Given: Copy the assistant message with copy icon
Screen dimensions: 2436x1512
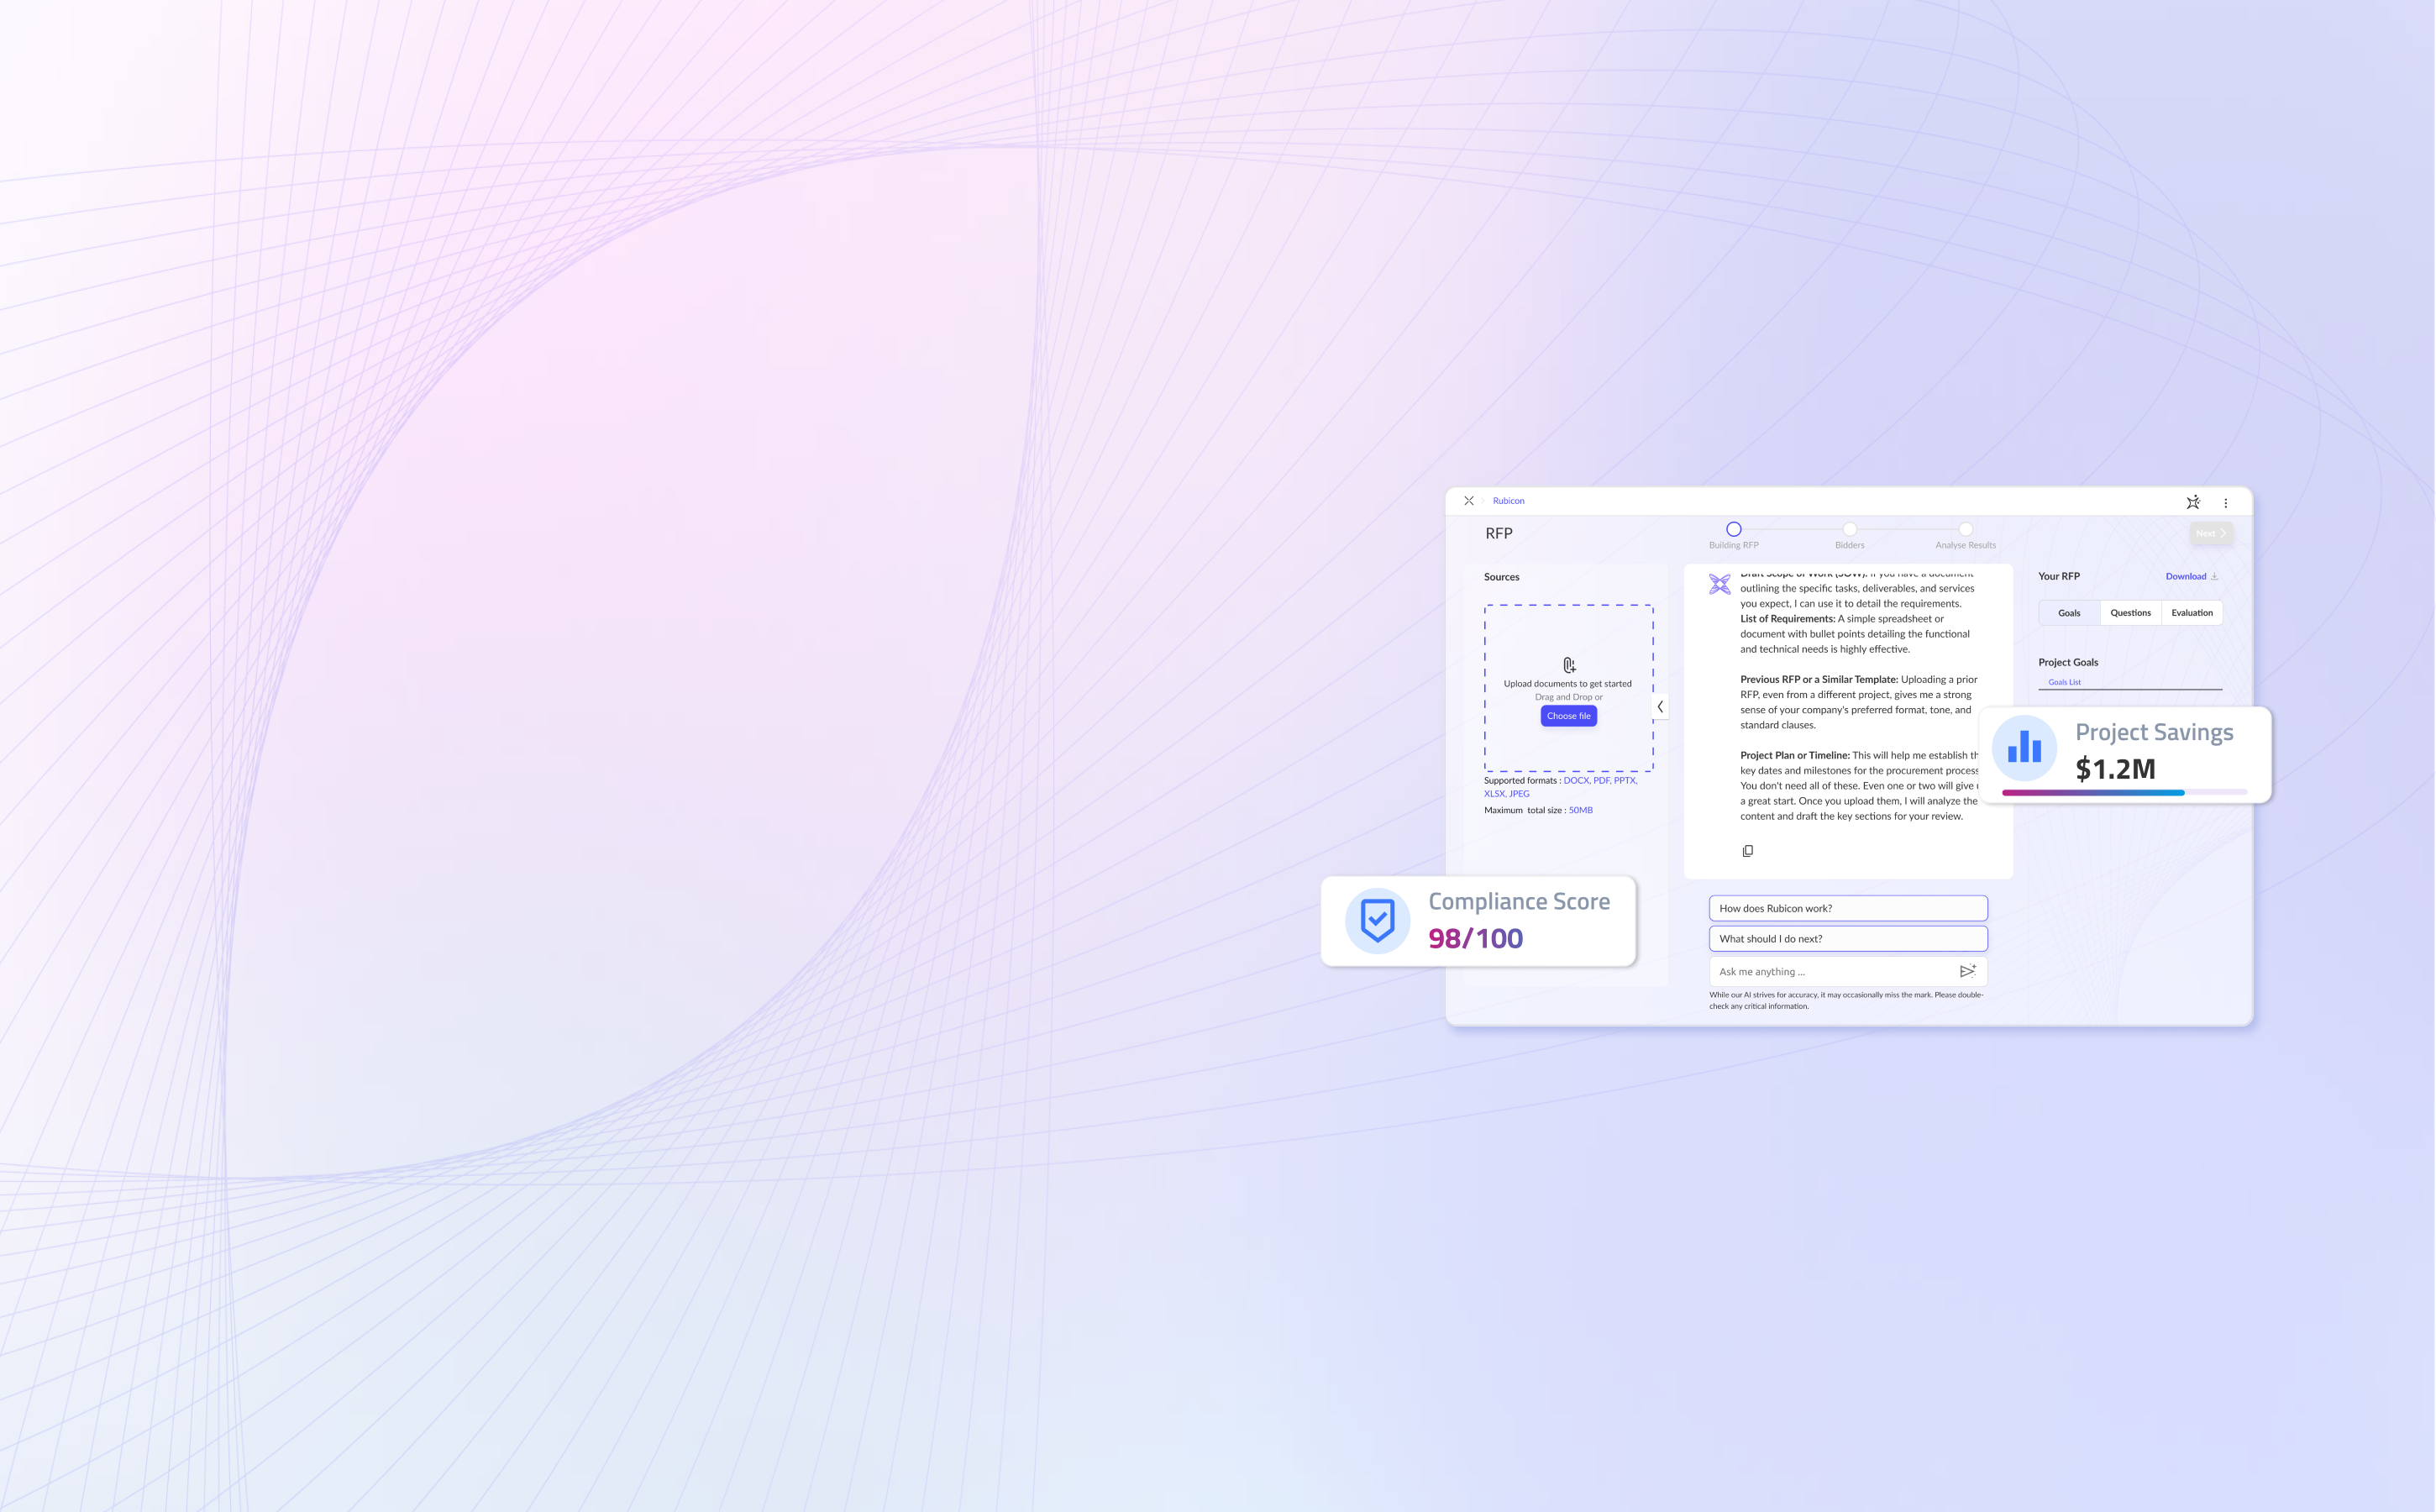Looking at the screenshot, I should [x=1748, y=851].
